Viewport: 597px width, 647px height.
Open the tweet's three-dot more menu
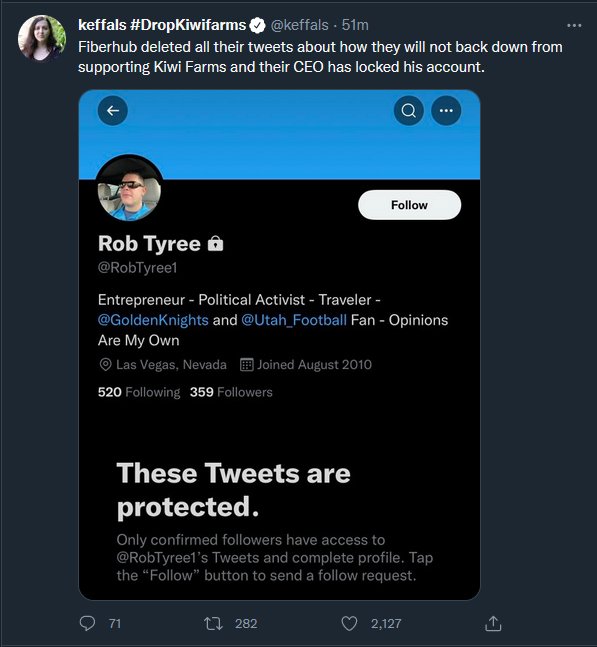click(574, 26)
